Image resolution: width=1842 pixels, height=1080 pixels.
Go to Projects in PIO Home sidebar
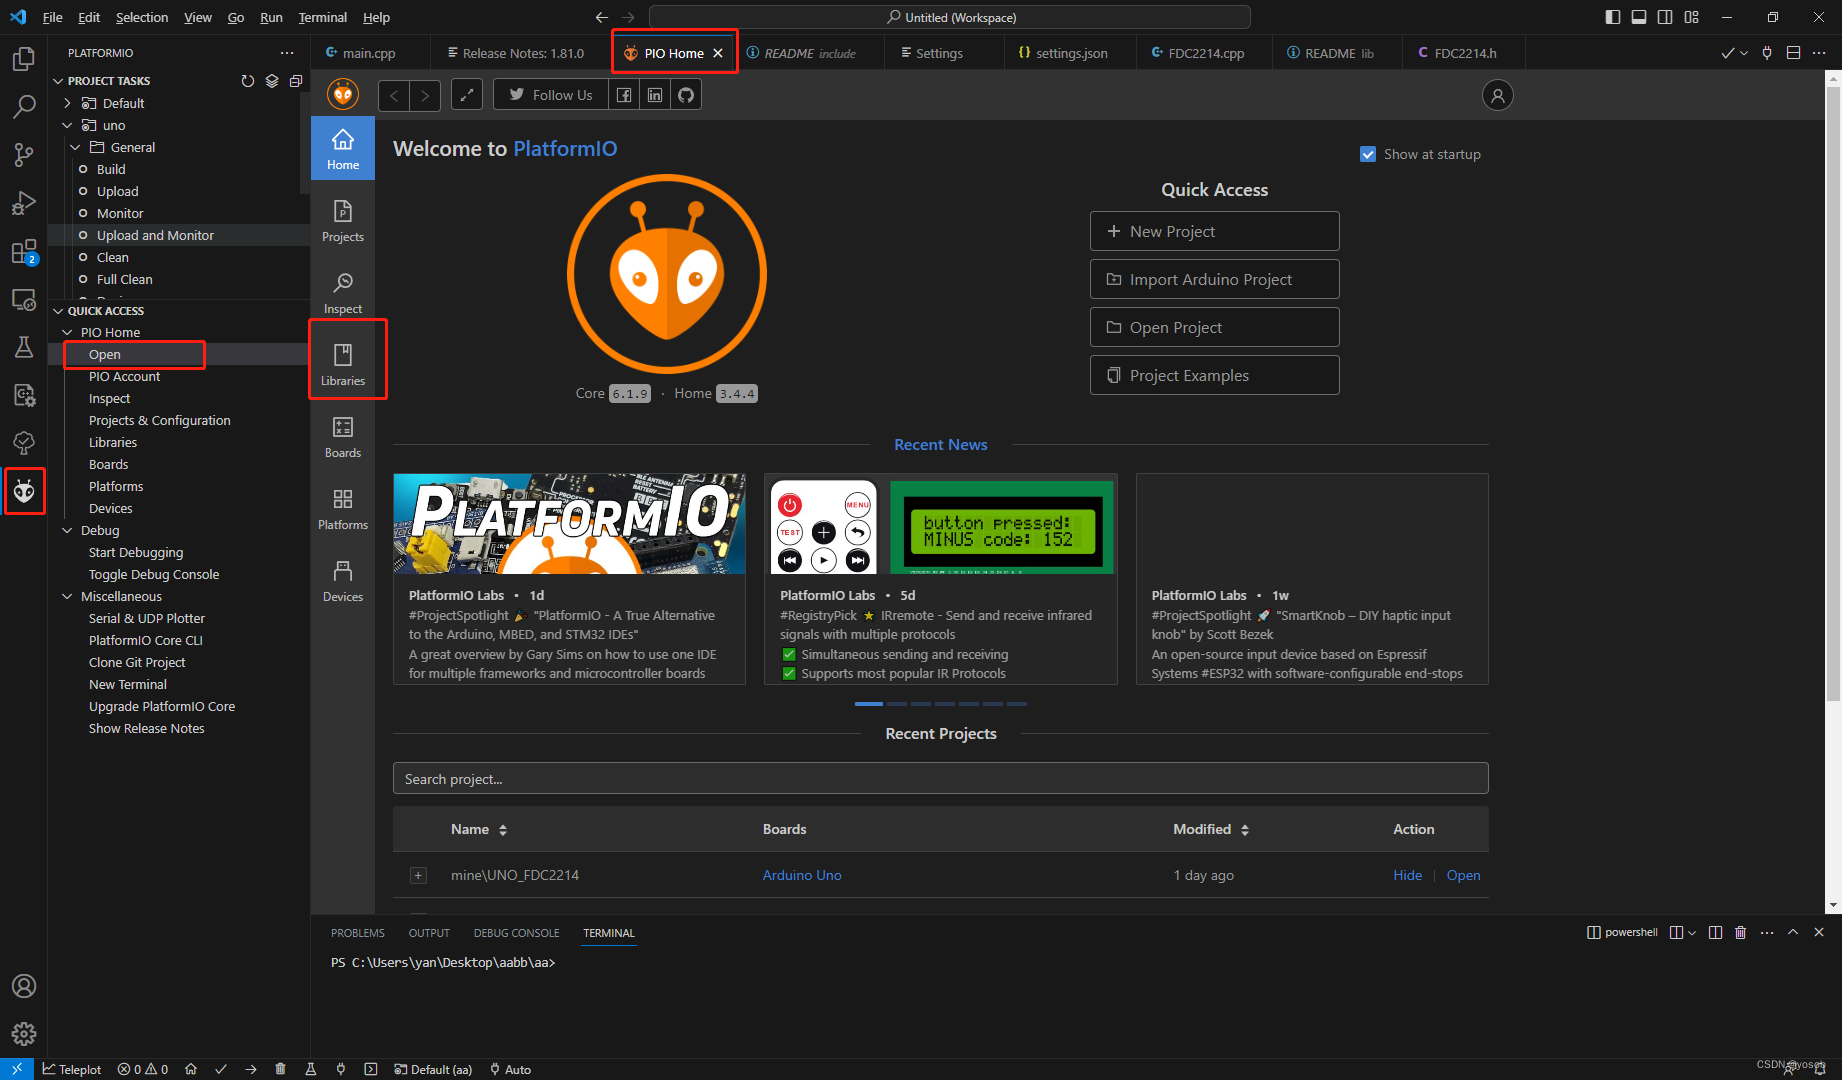pyautogui.click(x=343, y=221)
